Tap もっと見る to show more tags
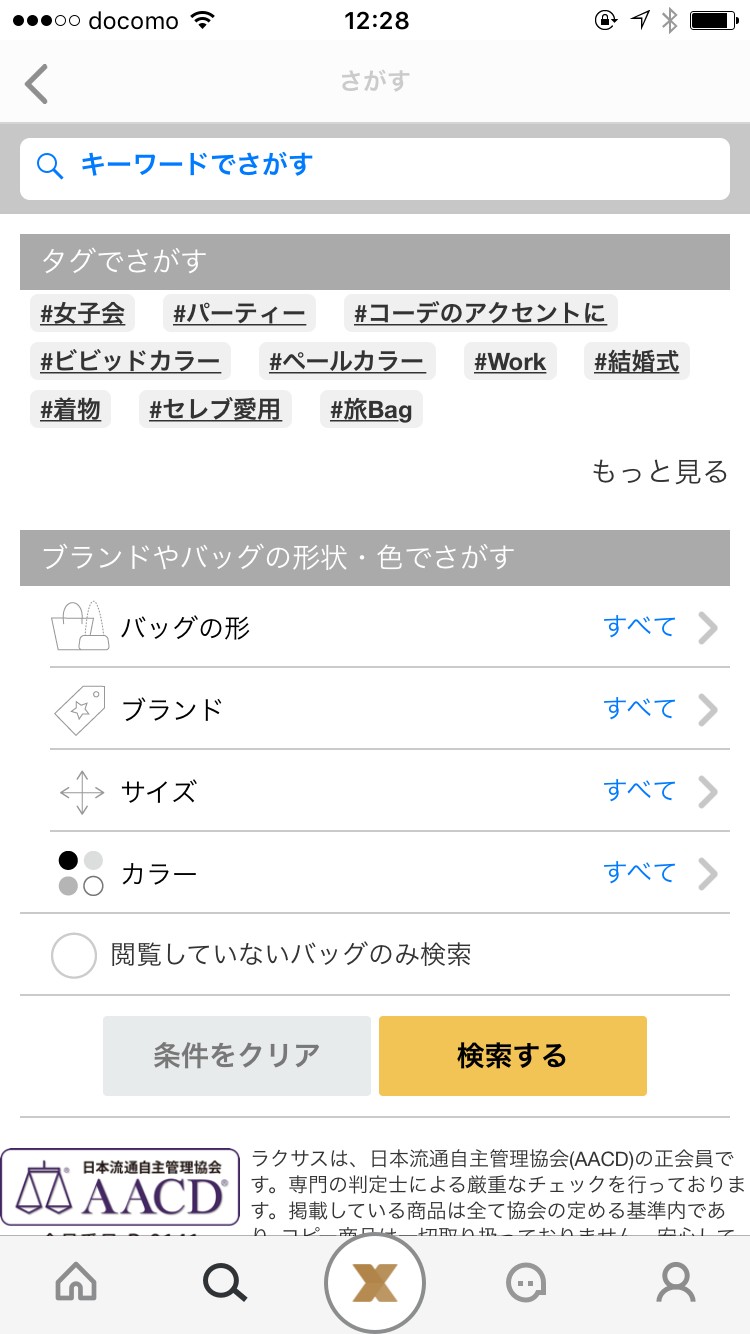This screenshot has width=750, height=1334. (660, 472)
